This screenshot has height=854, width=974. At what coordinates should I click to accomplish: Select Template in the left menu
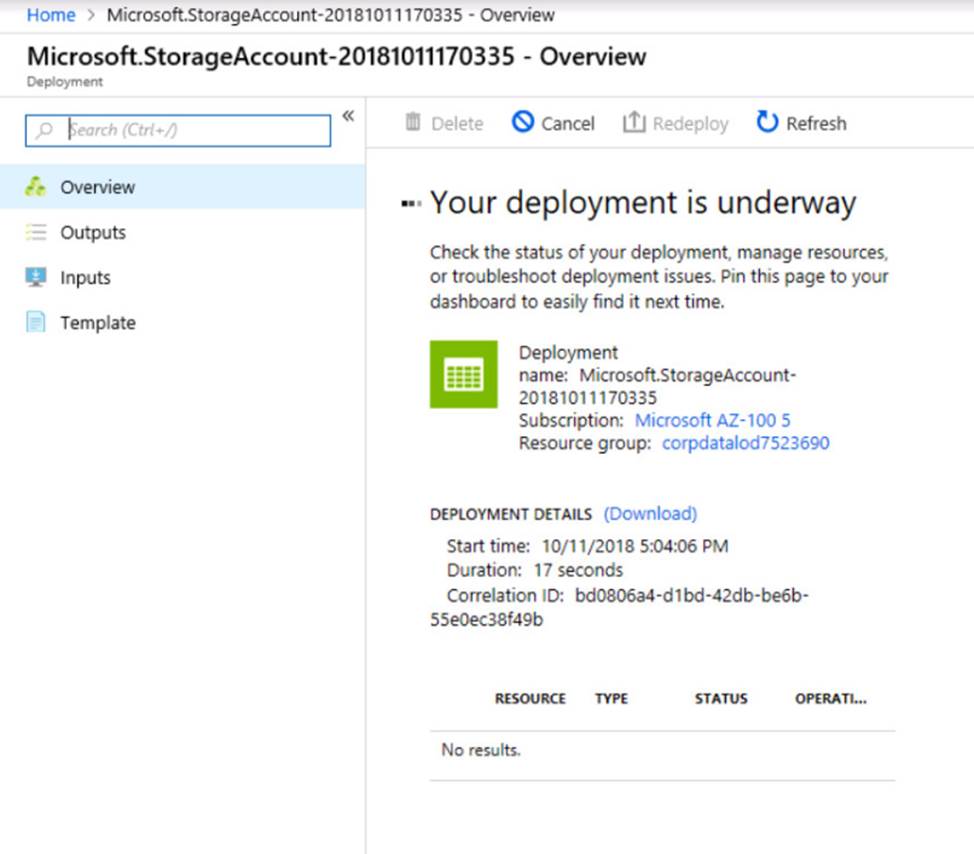[x=97, y=322]
